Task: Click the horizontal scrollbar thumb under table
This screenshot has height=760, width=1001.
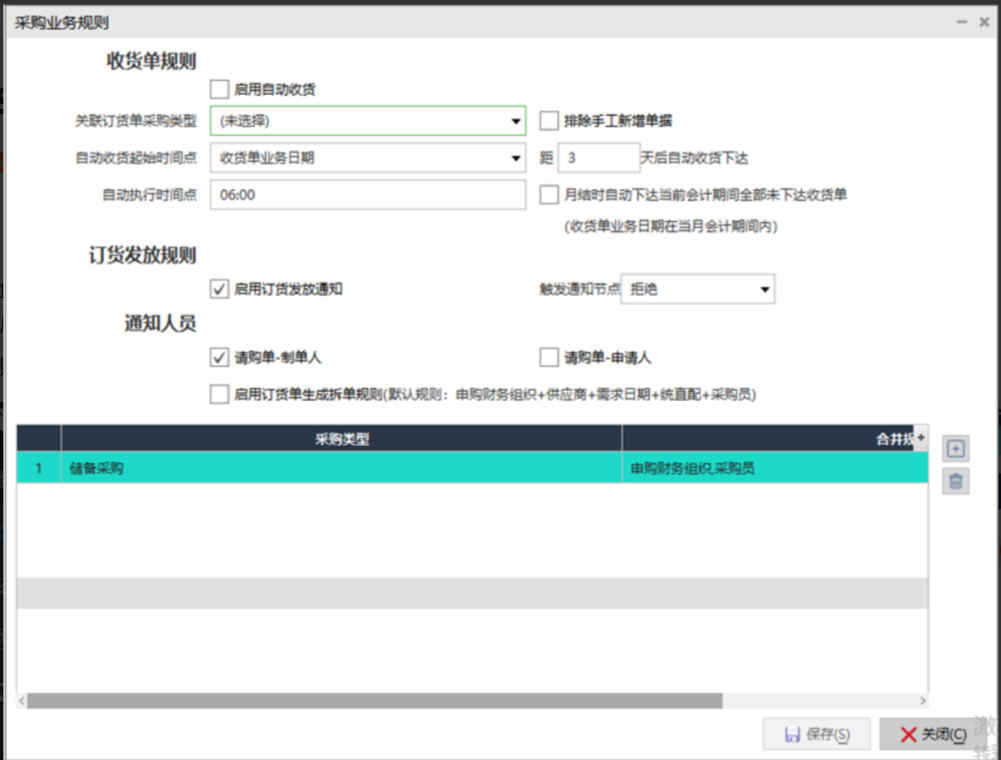Action: 374,701
